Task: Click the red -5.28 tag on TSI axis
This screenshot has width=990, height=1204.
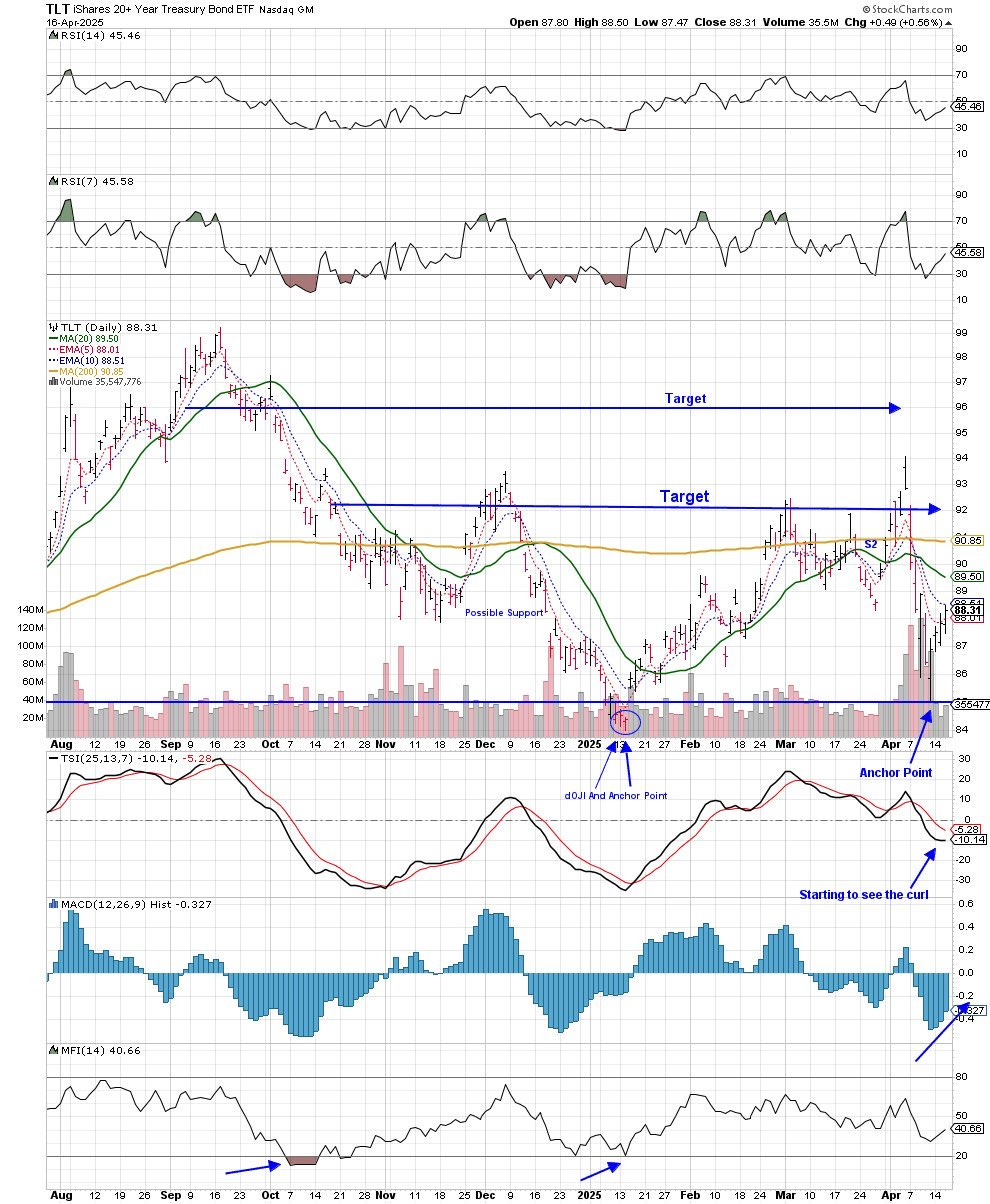Action: (x=968, y=828)
